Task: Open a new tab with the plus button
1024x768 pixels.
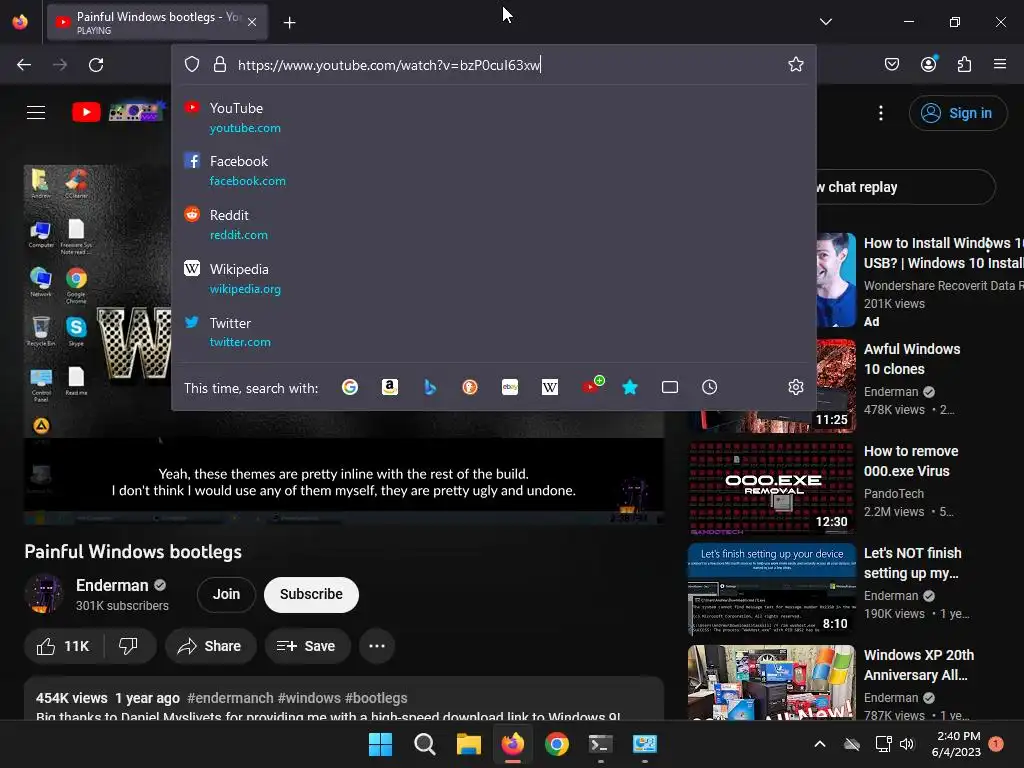Action: [289, 23]
